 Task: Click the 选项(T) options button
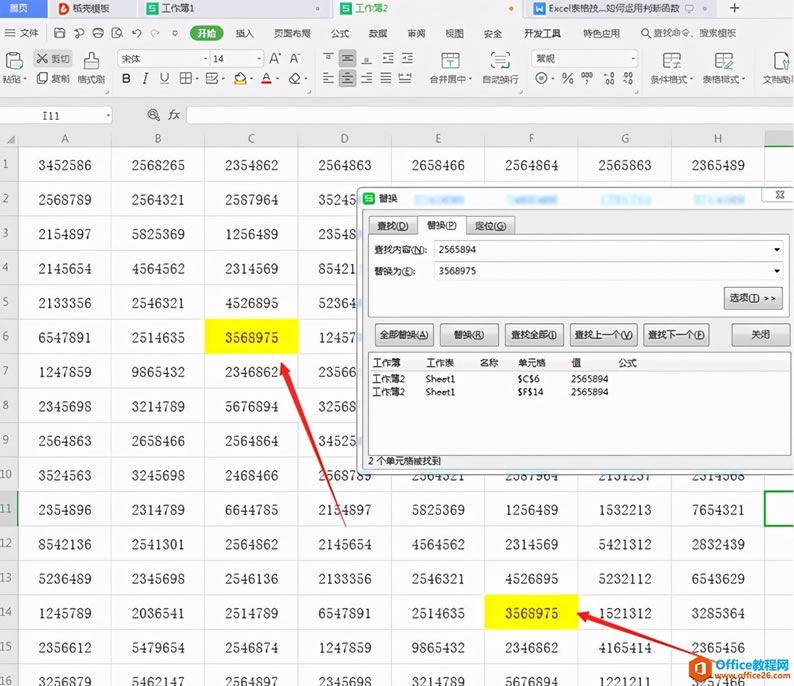753,298
